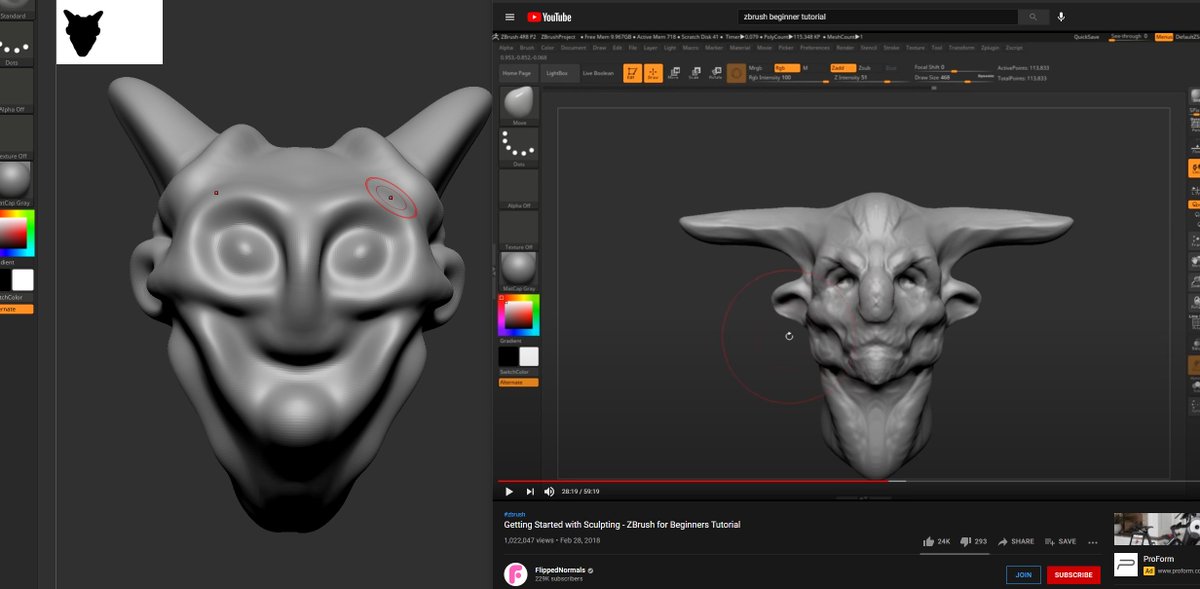Open the YouTube hamburger guide menu
Screen dimensions: 1200x589
click(509, 17)
